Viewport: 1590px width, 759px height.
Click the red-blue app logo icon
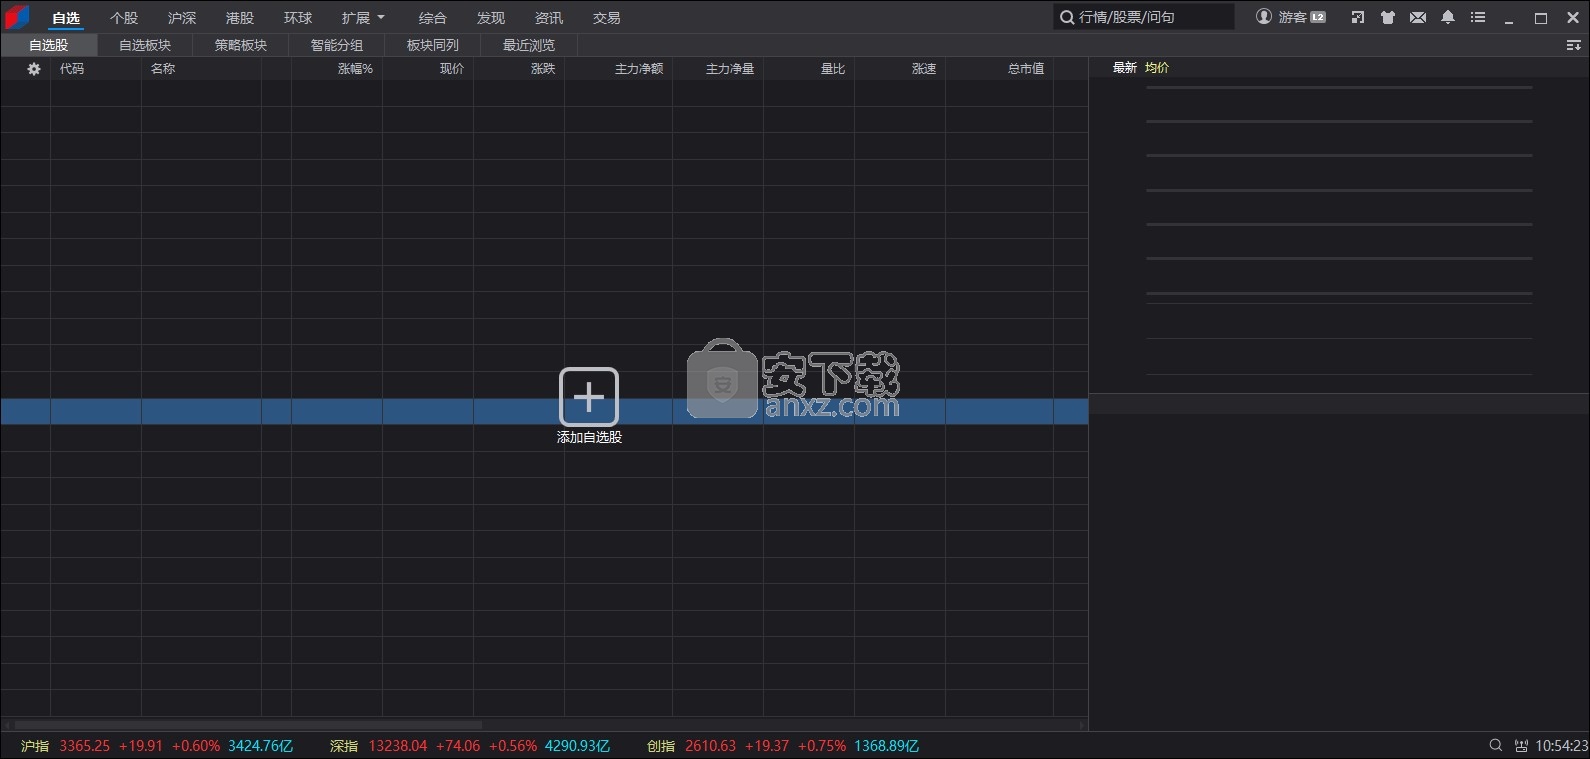[16, 17]
